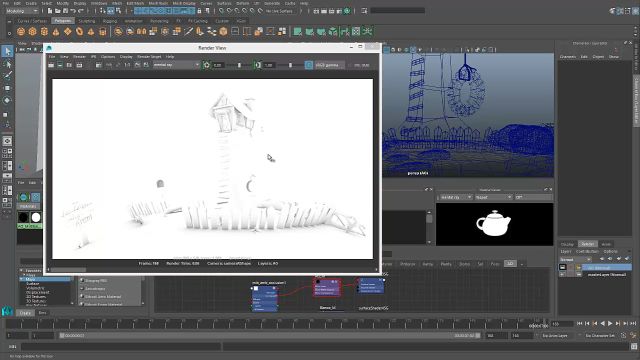Open the Bins tab in Hypershade

pos(42,313)
